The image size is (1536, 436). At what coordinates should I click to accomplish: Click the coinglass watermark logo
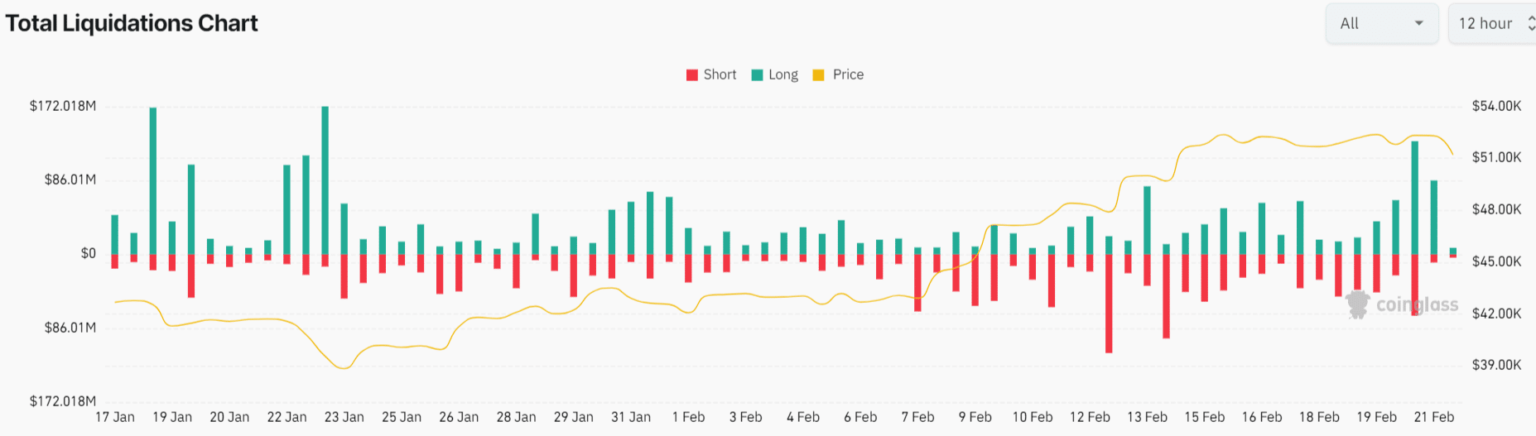click(1402, 305)
